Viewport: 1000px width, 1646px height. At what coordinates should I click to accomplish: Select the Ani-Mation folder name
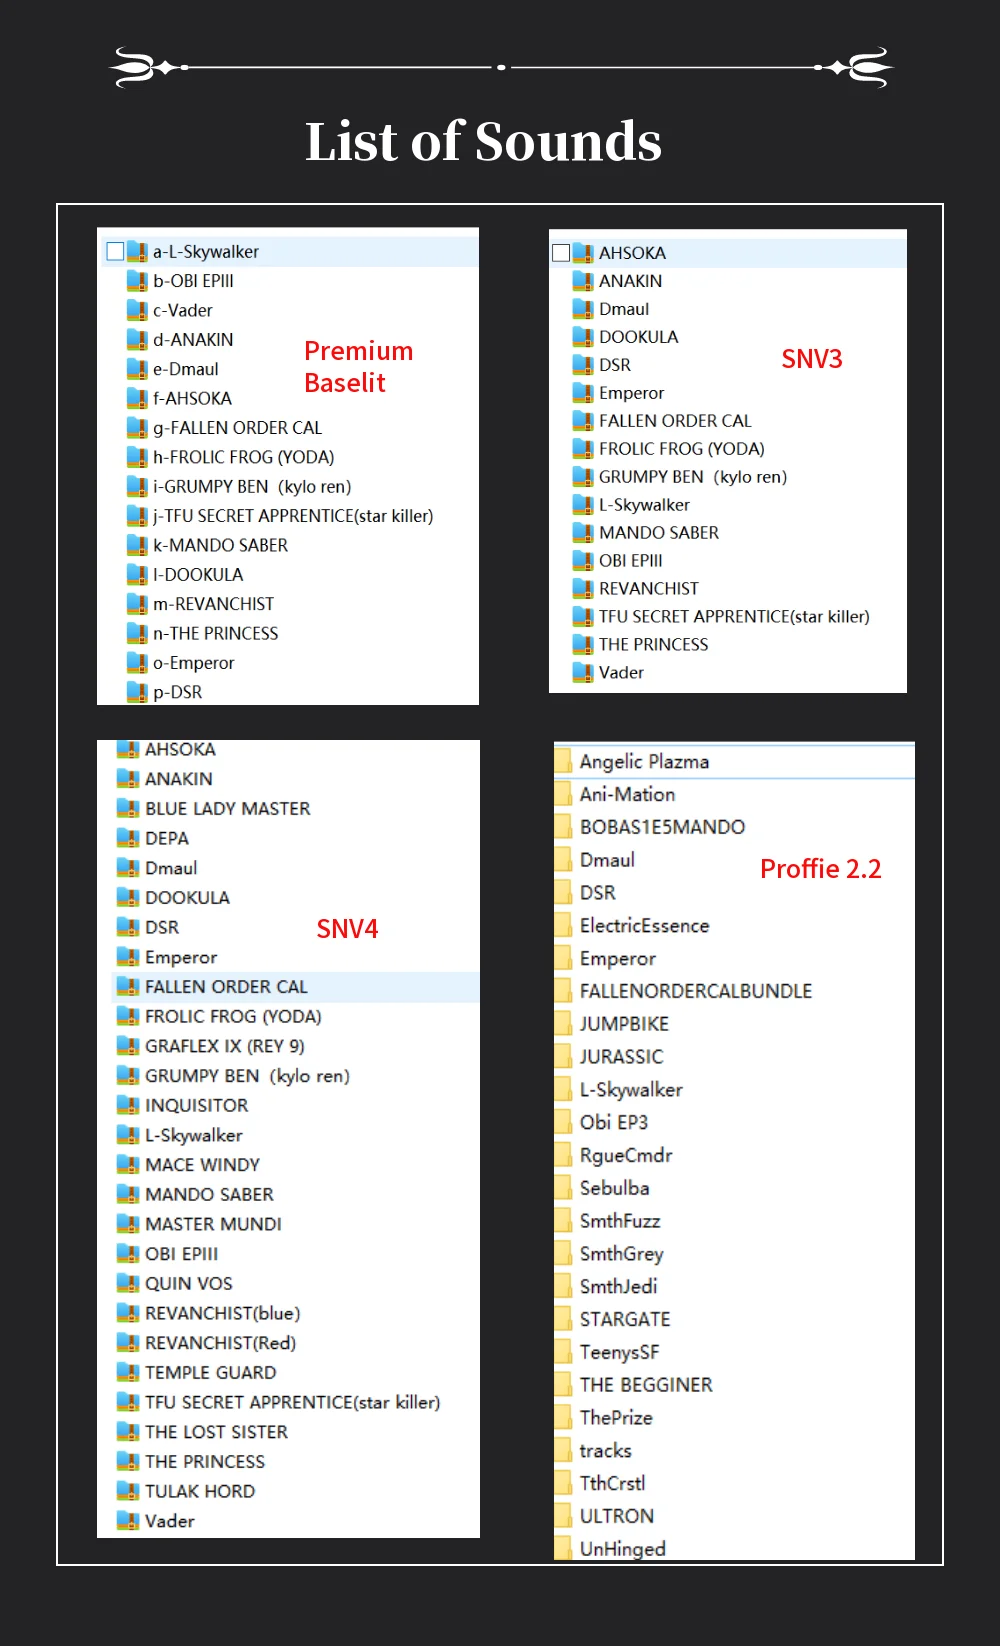(627, 794)
